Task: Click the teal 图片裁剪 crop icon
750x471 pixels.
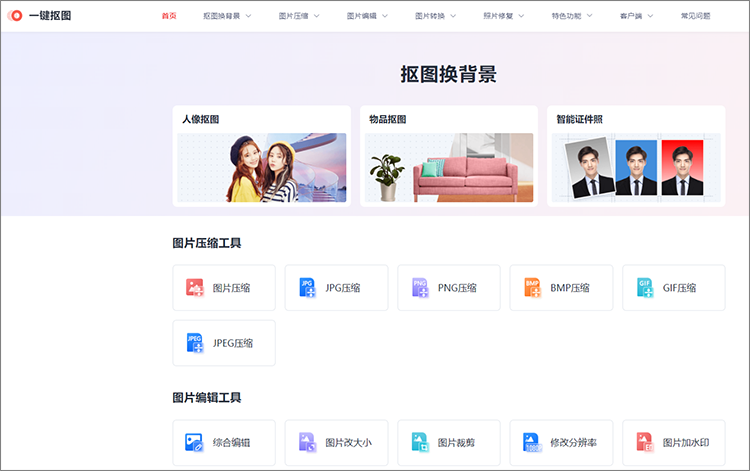Action: (420, 442)
